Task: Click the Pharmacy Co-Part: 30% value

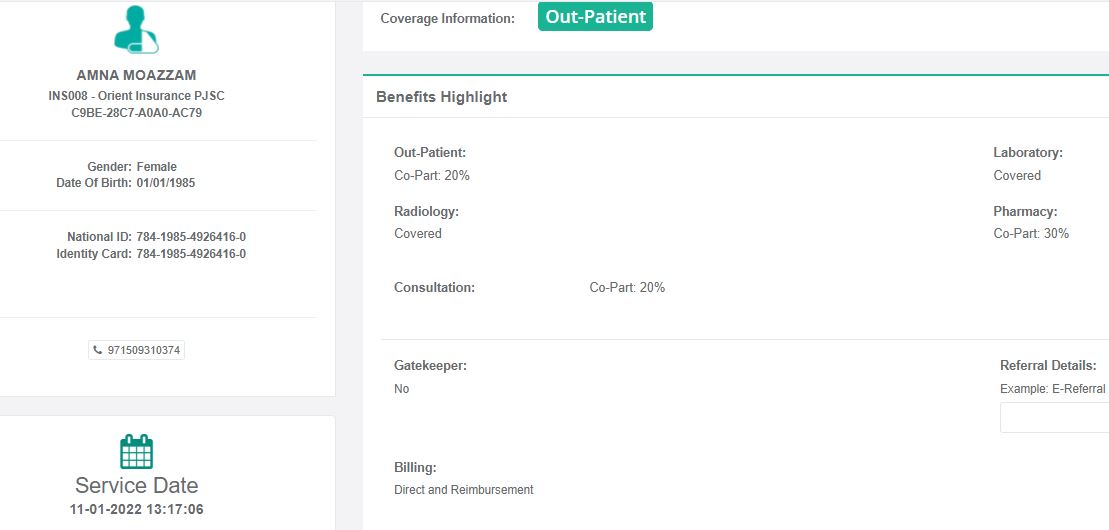Action: coord(1031,233)
